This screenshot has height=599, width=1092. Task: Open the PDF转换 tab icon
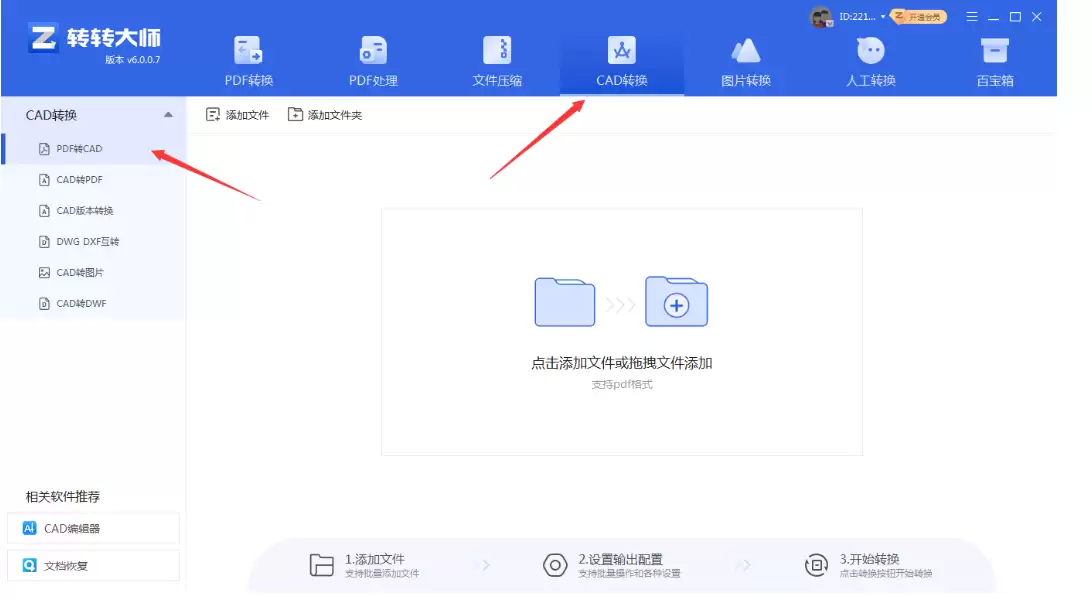[248, 50]
